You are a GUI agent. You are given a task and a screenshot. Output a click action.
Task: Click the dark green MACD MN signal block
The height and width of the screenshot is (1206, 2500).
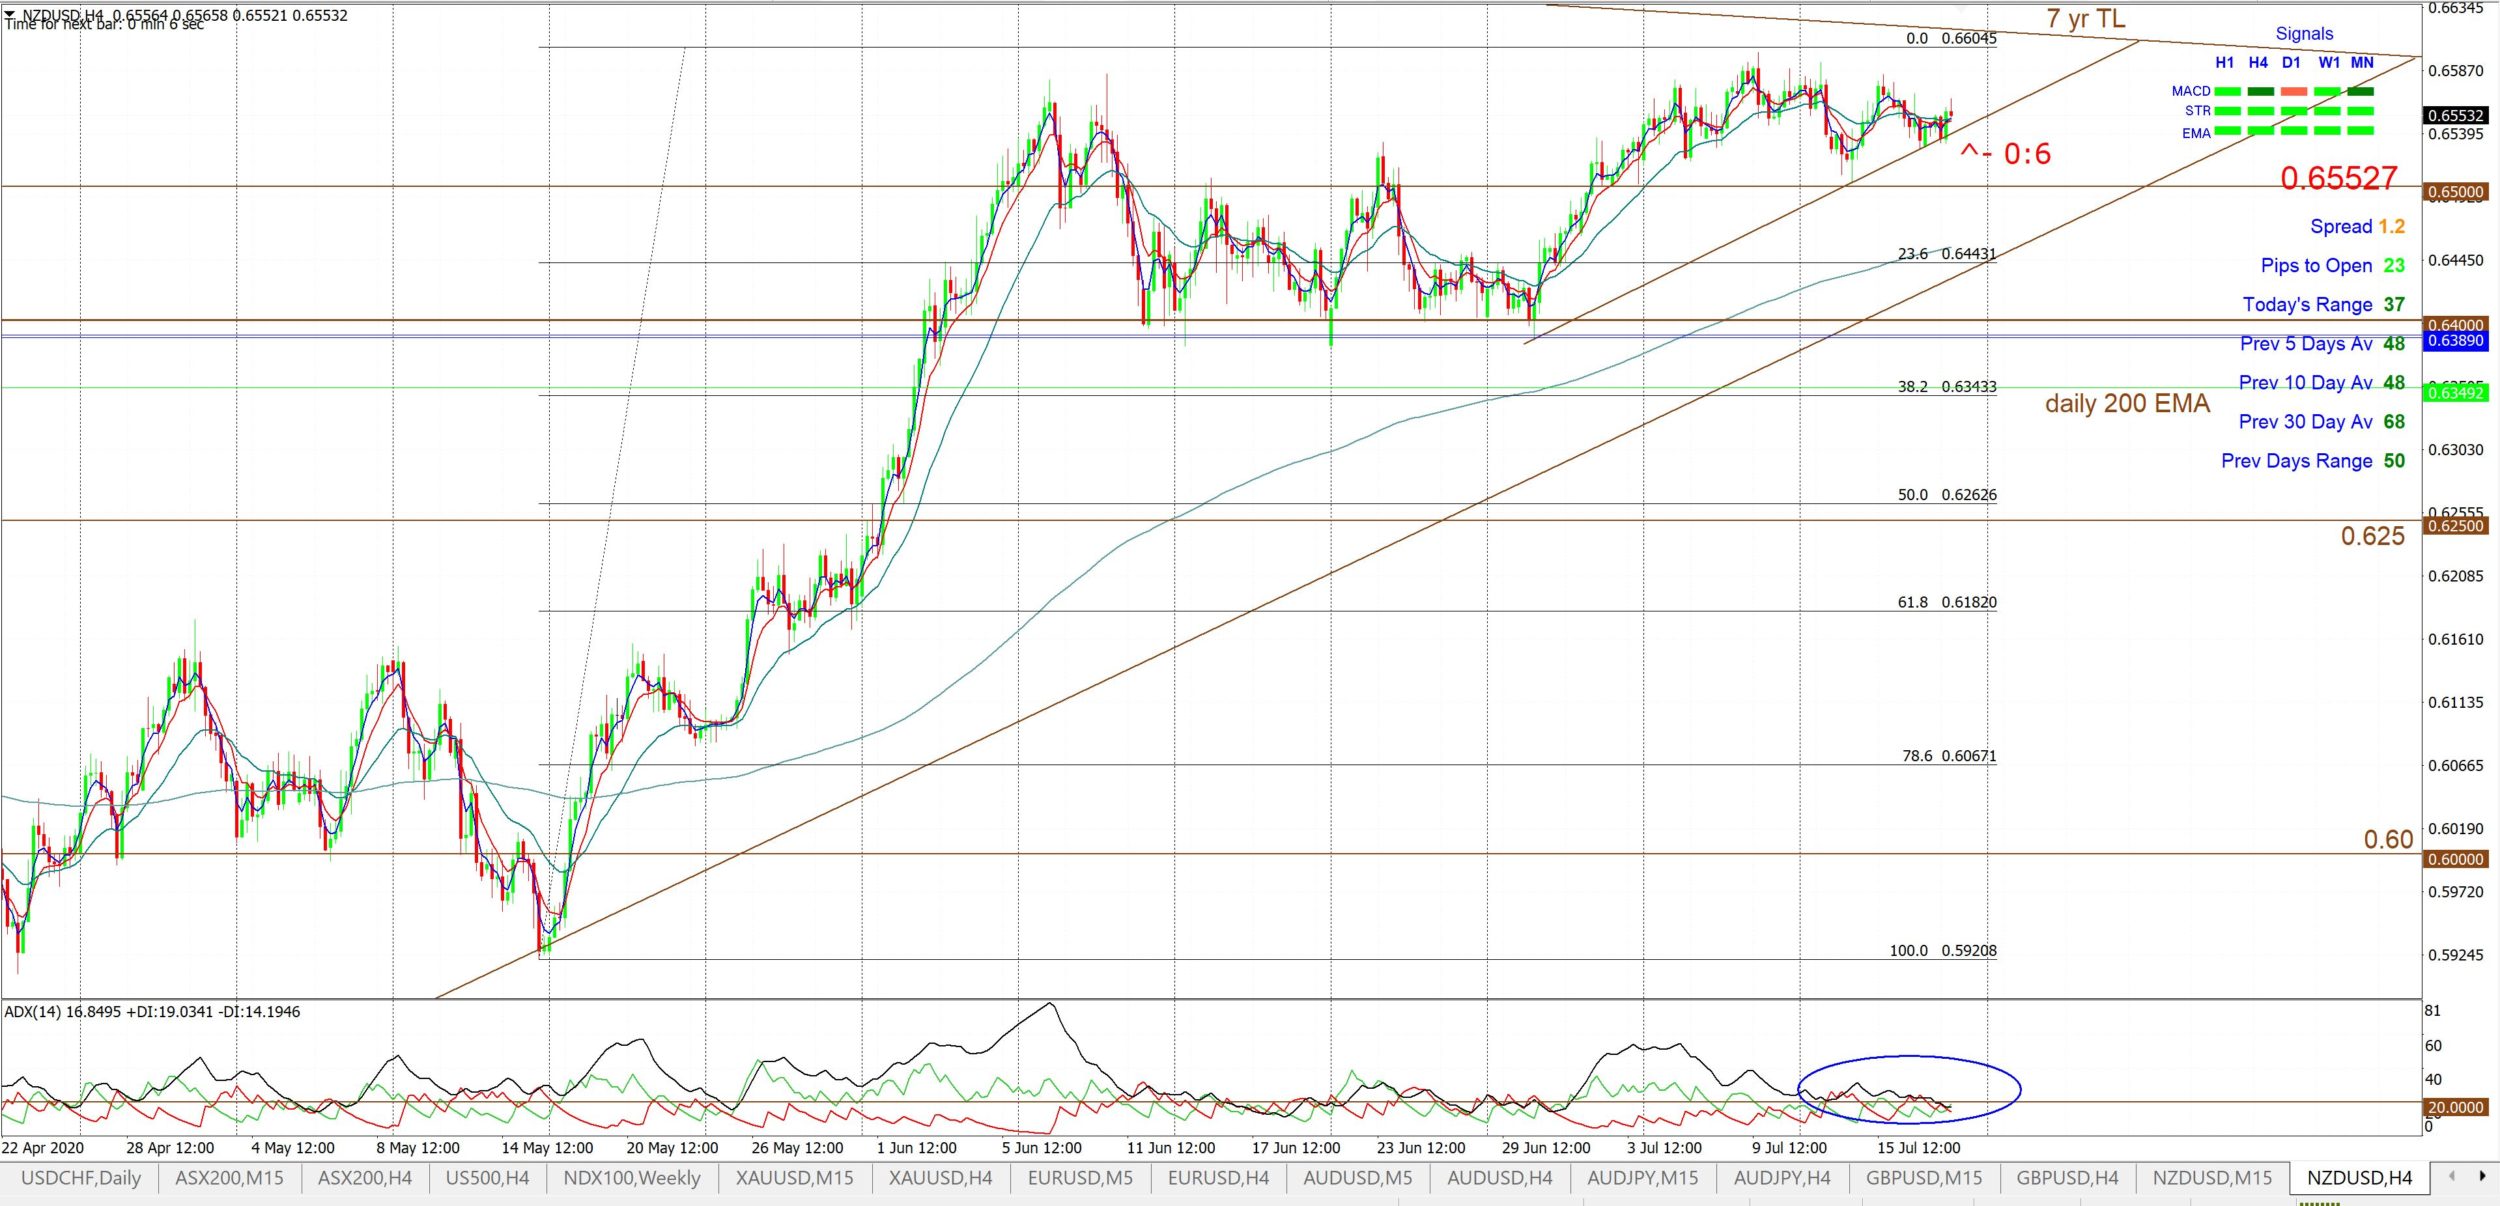[x=2361, y=91]
